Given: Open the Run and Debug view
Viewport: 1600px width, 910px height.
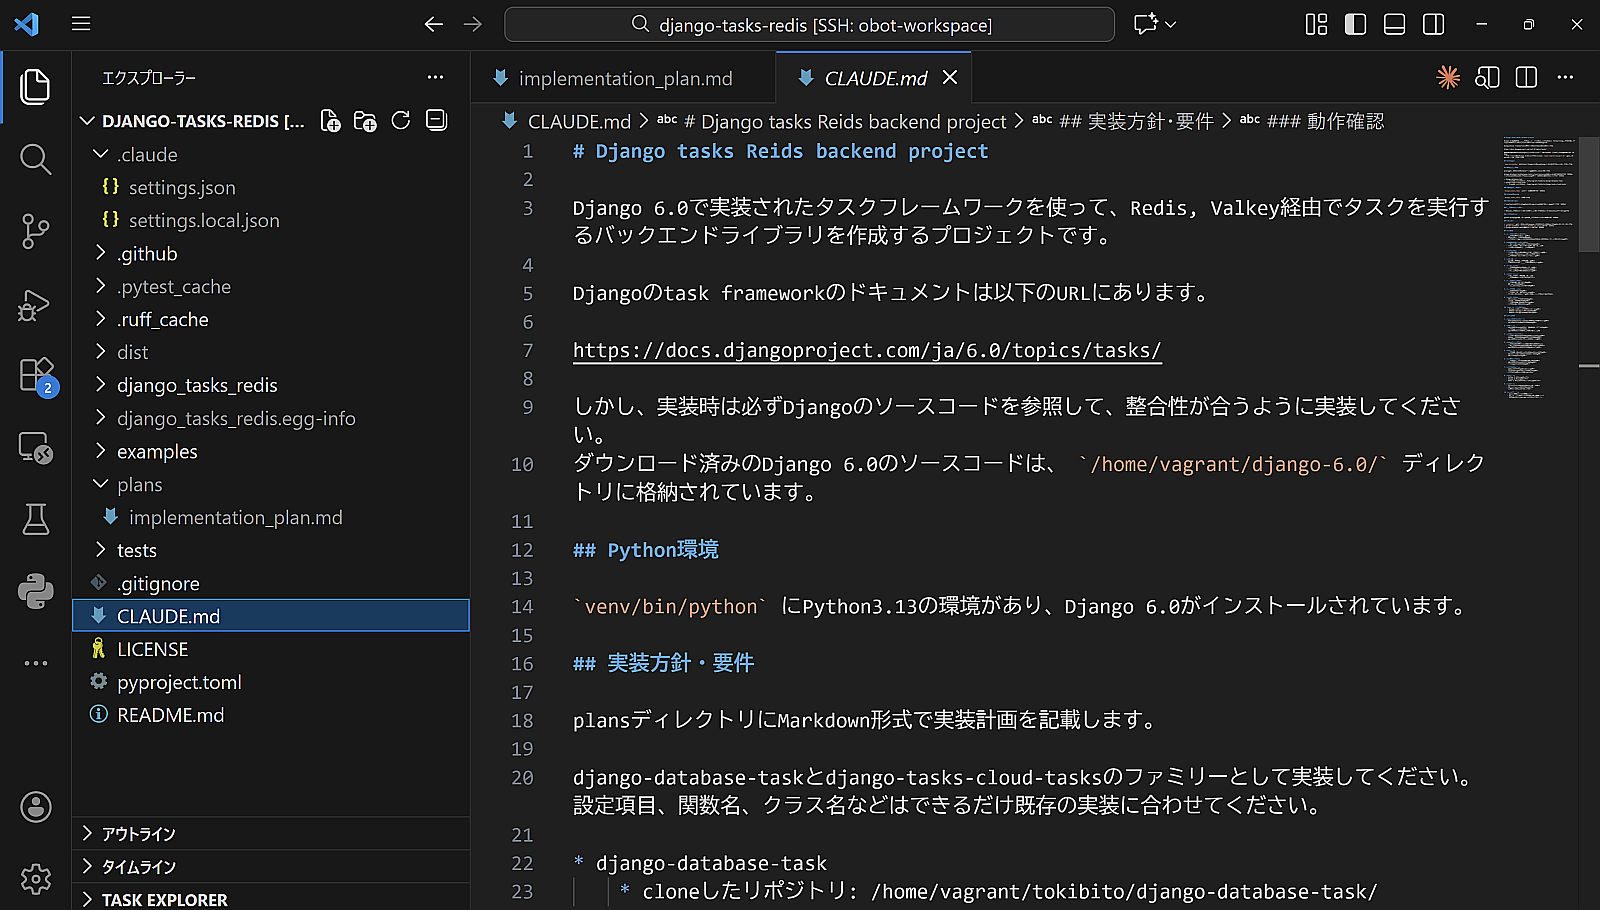Looking at the screenshot, I should coord(36,305).
